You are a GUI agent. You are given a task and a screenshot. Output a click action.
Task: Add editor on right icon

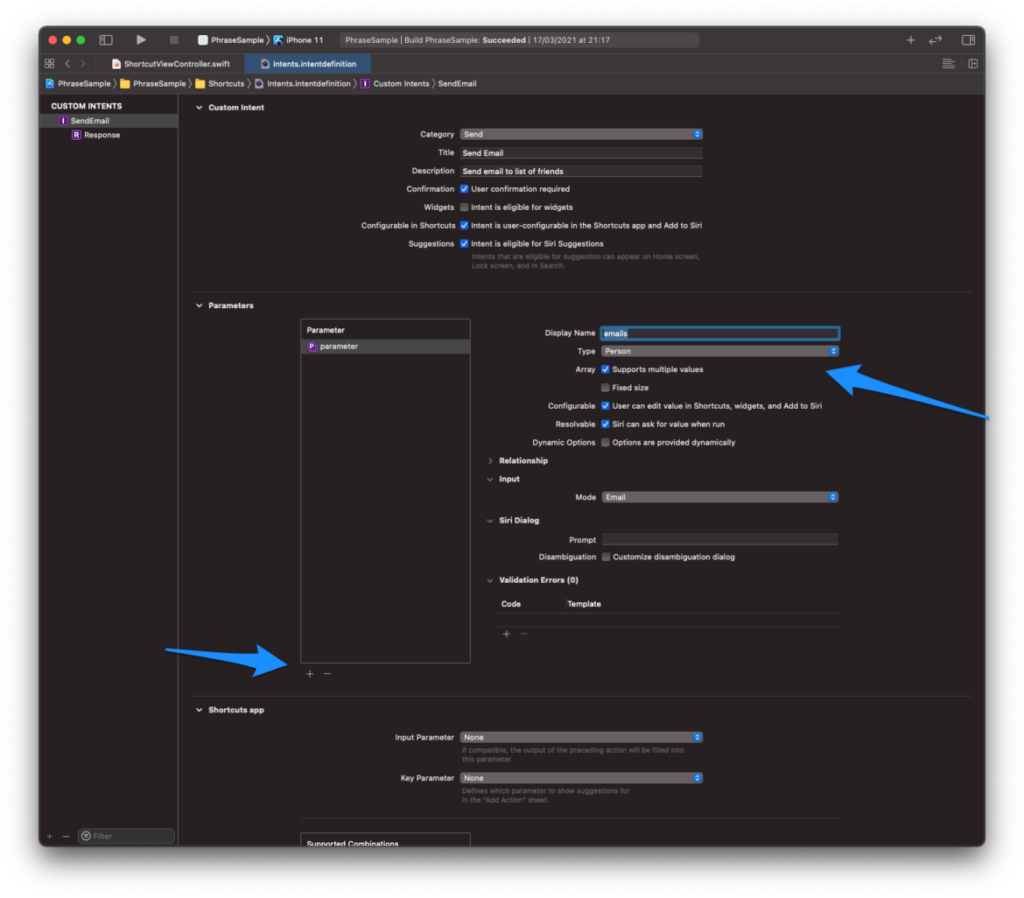(x=973, y=63)
